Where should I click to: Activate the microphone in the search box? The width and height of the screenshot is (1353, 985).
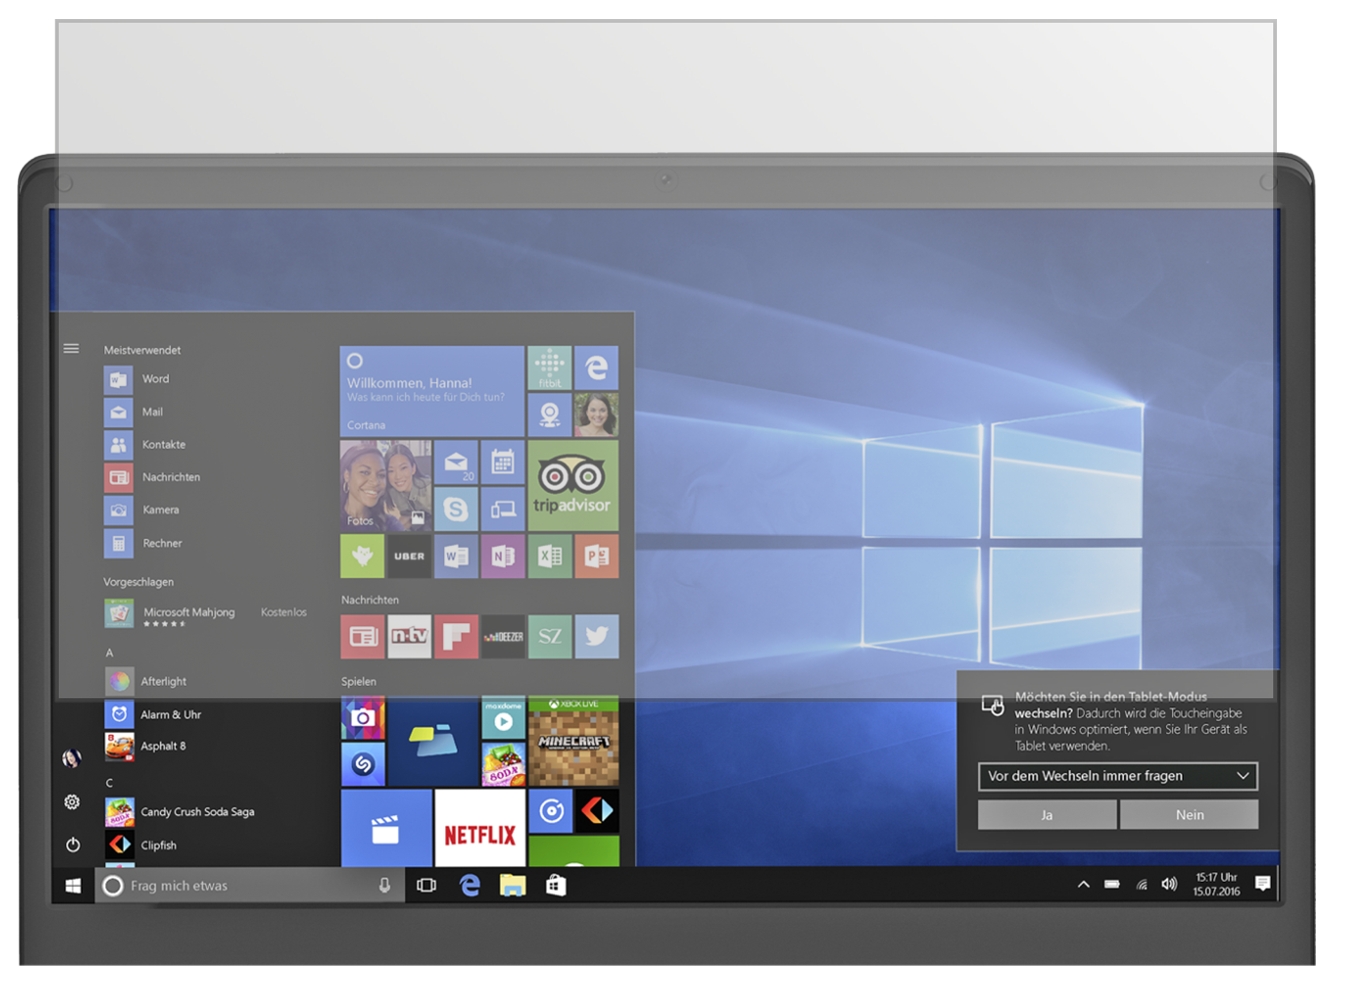click(384, 885)
